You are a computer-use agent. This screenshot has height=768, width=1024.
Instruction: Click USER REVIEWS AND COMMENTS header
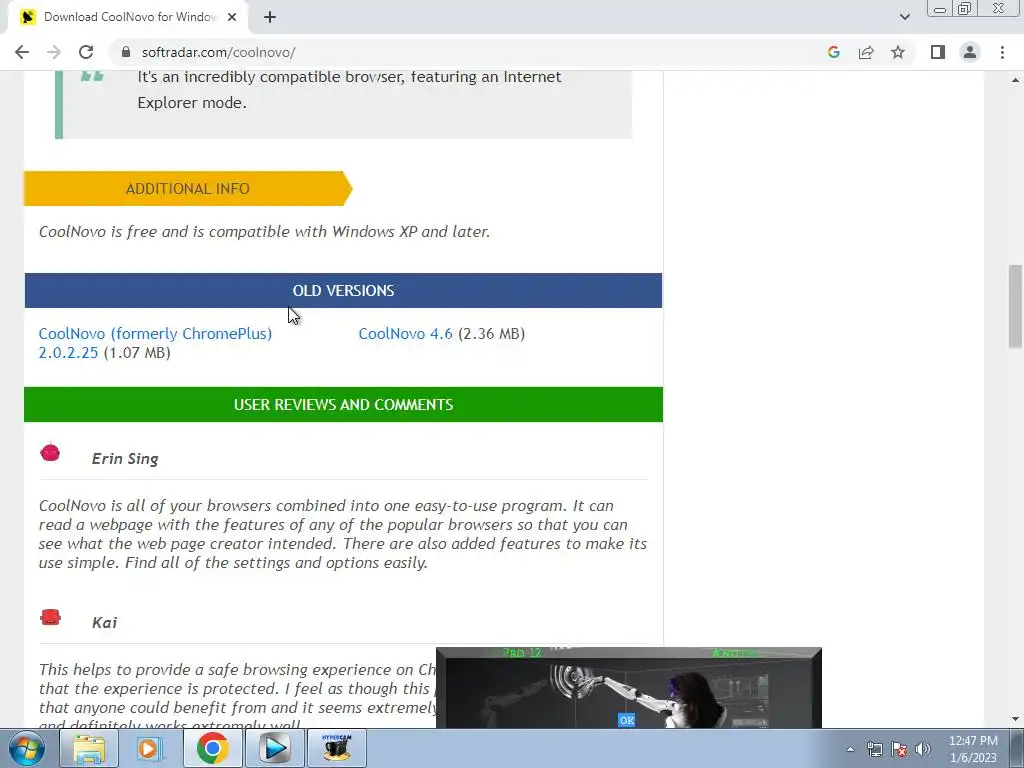tap(344, 404)
